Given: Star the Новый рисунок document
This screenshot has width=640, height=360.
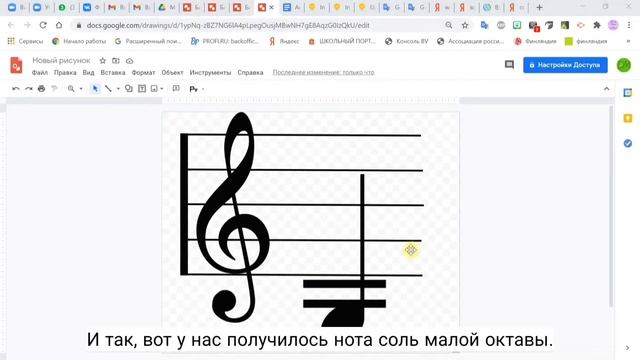Looking at the screenshot, I should coord(103,61).
